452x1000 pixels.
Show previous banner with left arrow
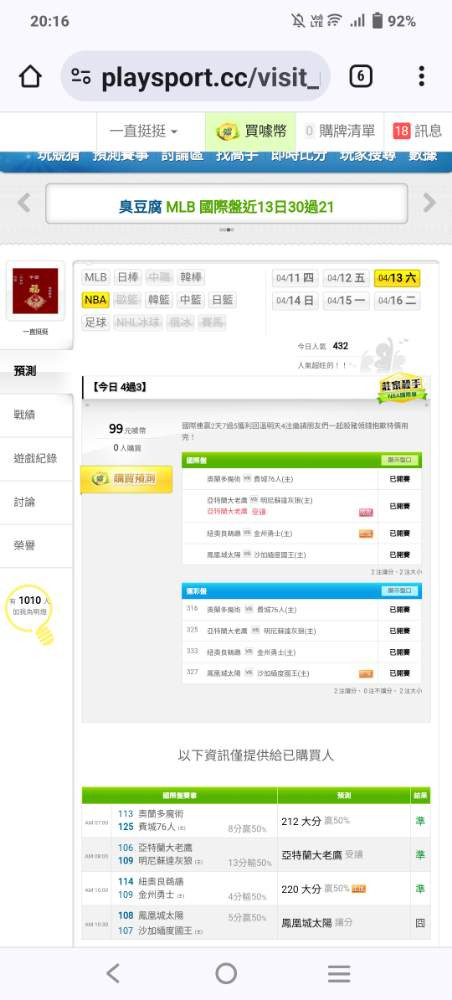tap(24, 203)
